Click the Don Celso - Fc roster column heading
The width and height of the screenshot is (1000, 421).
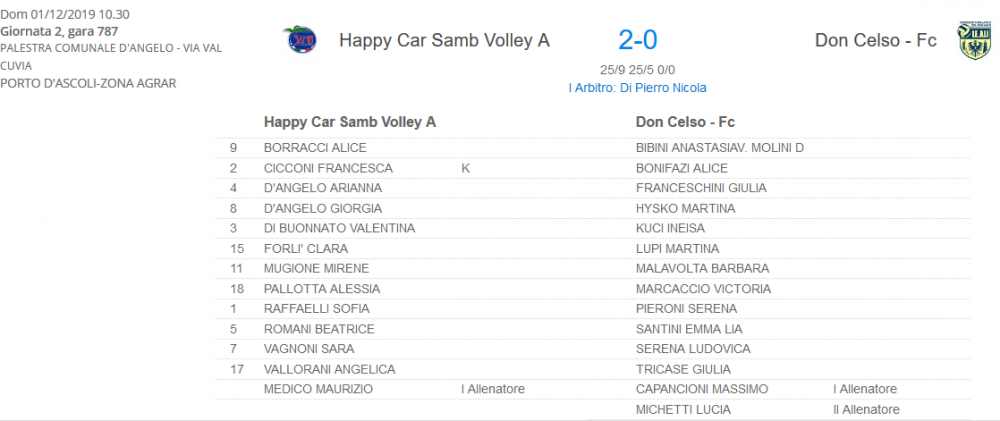point(686,122)
